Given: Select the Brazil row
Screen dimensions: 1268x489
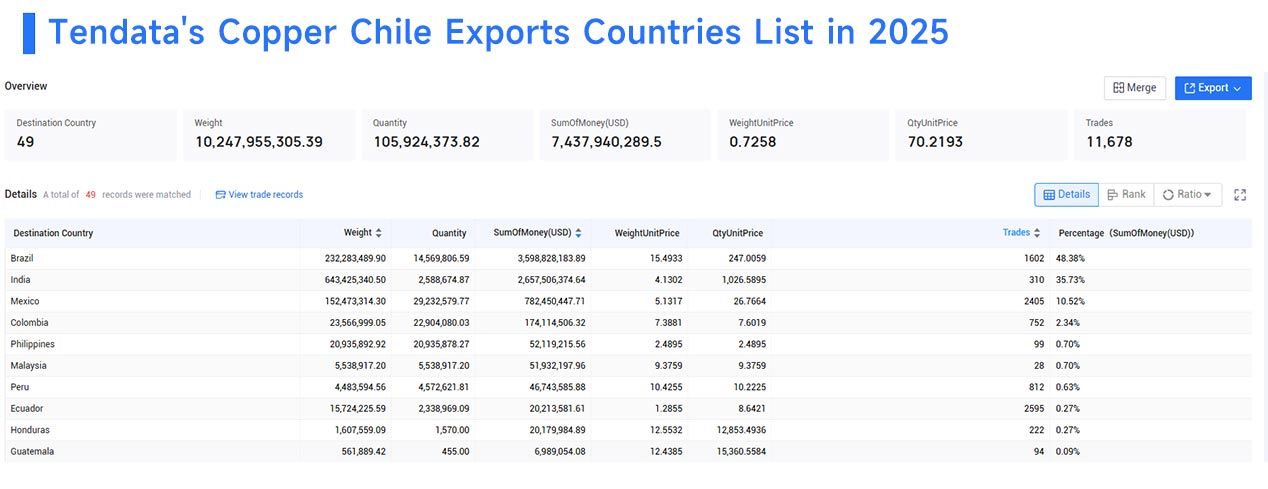Looking at the screenshot, I should tap(628, 258).
